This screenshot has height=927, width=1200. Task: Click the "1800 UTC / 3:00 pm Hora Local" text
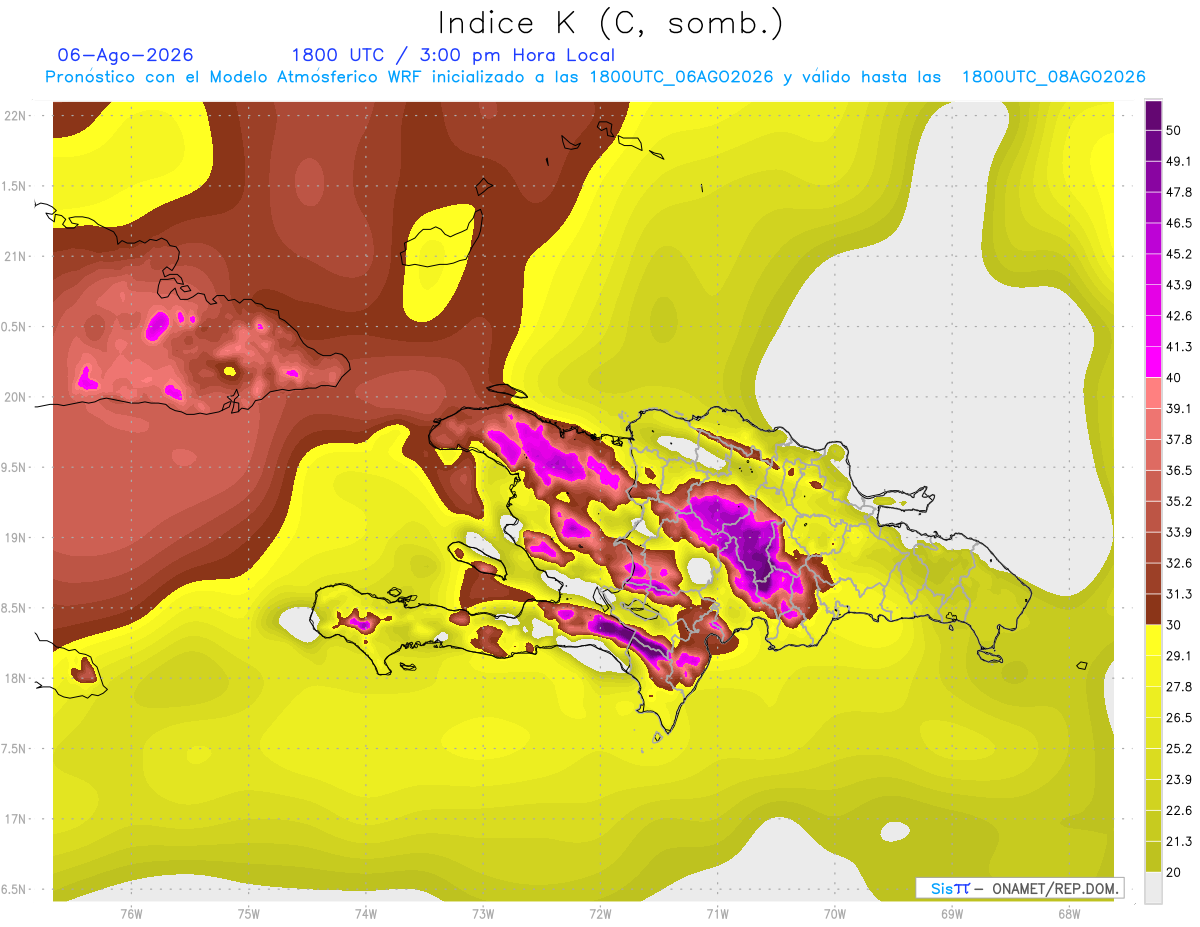pyautogui.click(x=453, y=55)
